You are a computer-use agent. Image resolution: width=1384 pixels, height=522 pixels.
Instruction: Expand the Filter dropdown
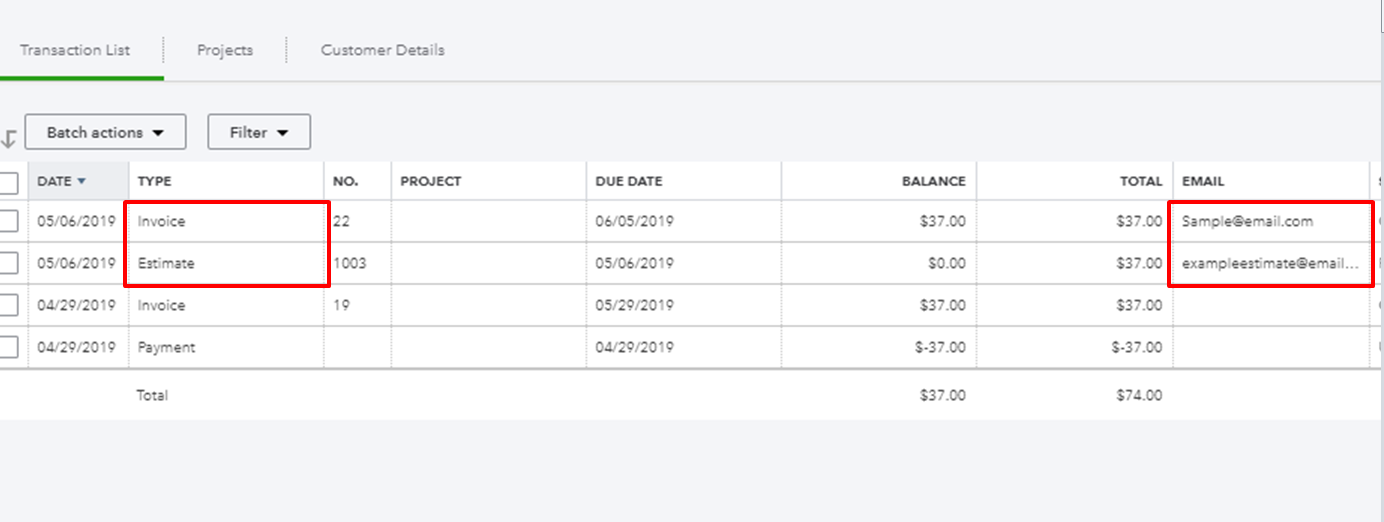pos(259,132)
